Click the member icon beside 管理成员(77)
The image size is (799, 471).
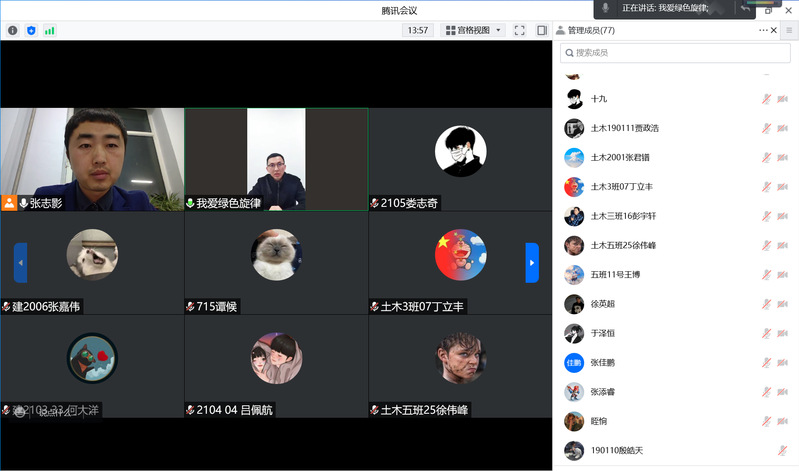click(x=560, y=31)
